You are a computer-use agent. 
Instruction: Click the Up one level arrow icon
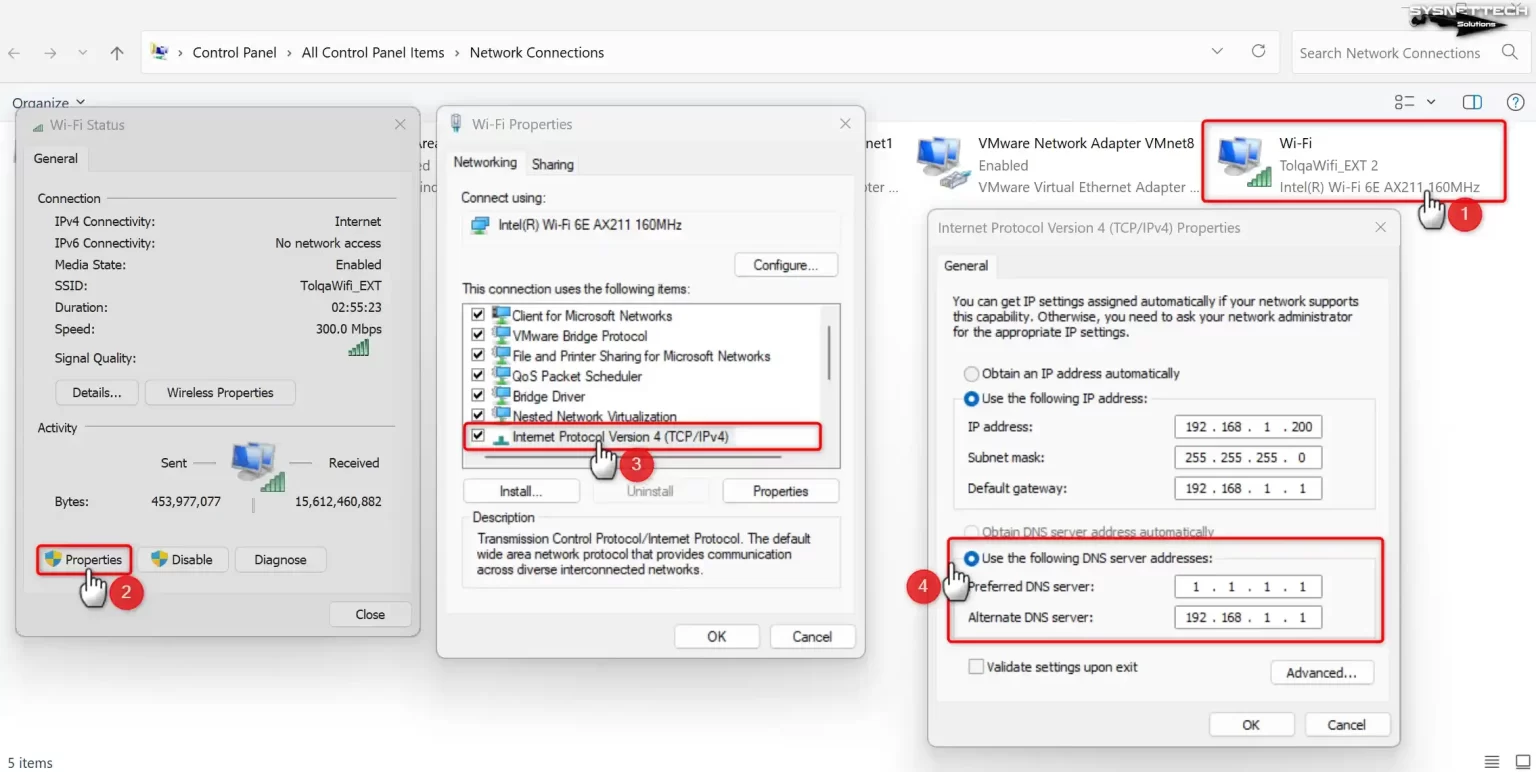pyautogui.click(x=117, y=53)
